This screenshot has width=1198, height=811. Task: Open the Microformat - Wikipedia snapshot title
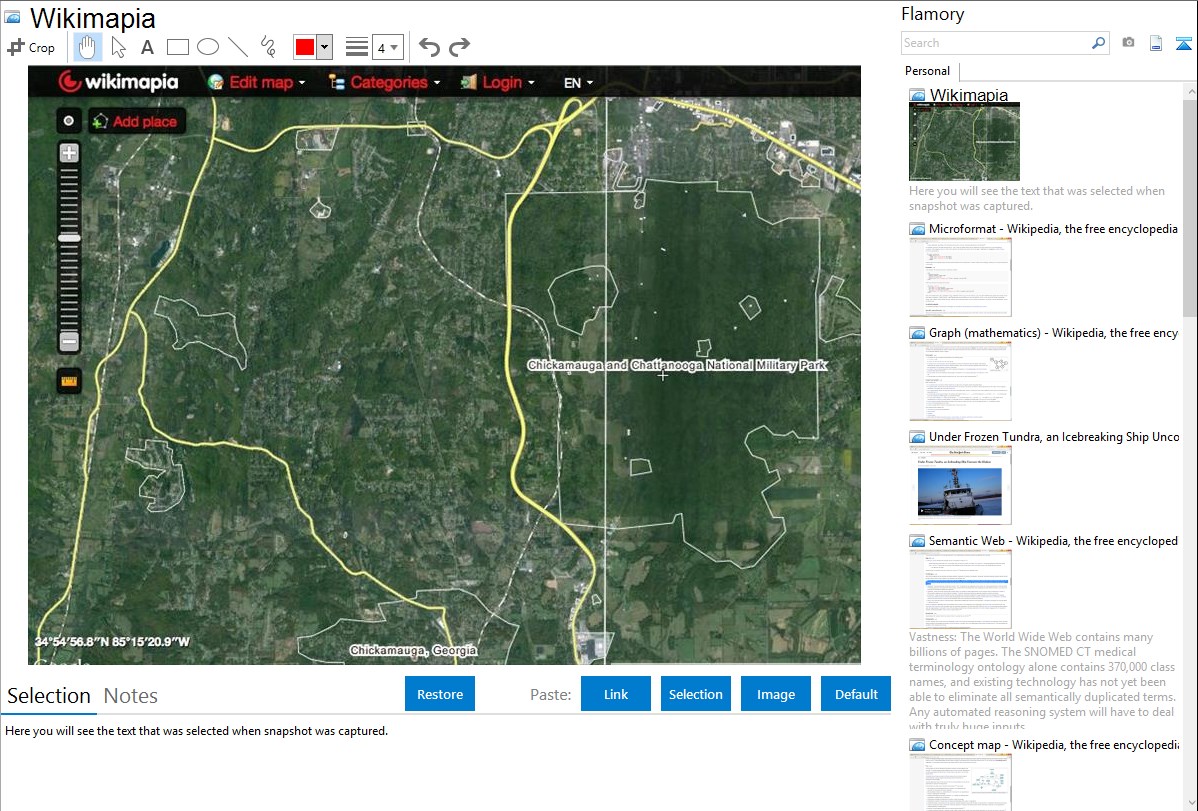[1053, 229]
